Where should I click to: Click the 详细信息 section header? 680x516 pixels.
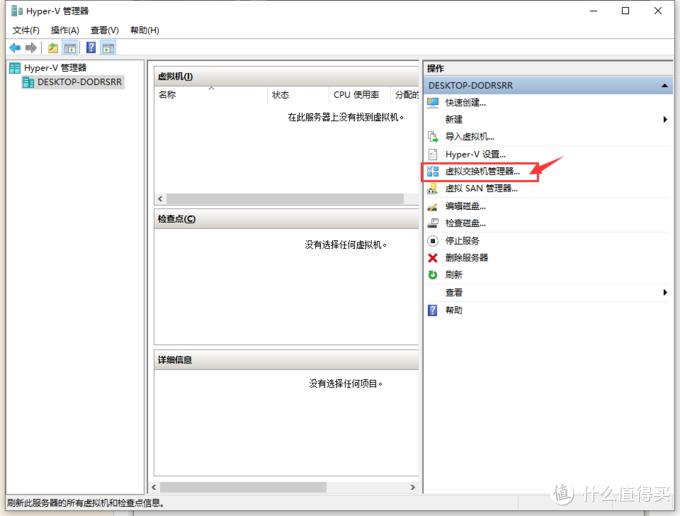click(x=286, y=360)
